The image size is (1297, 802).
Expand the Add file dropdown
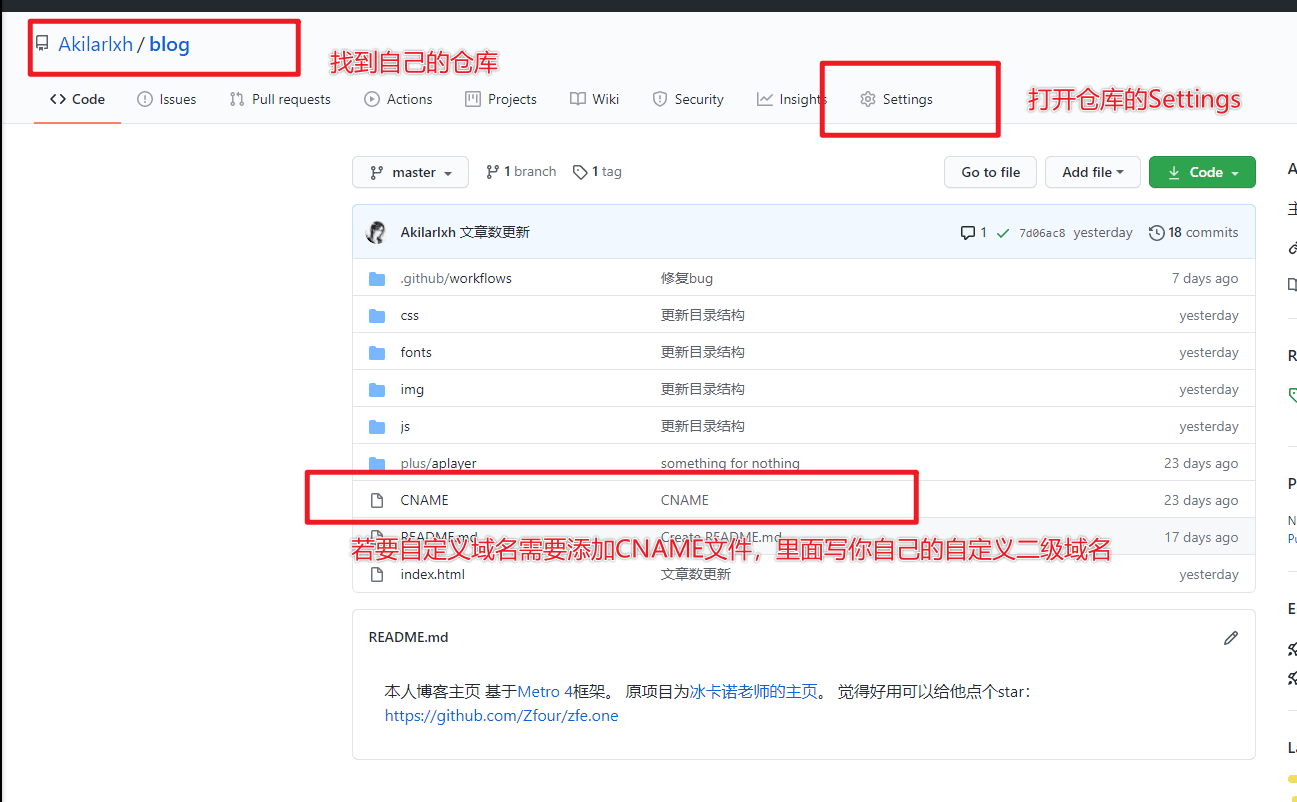[x=1092, y=172]
